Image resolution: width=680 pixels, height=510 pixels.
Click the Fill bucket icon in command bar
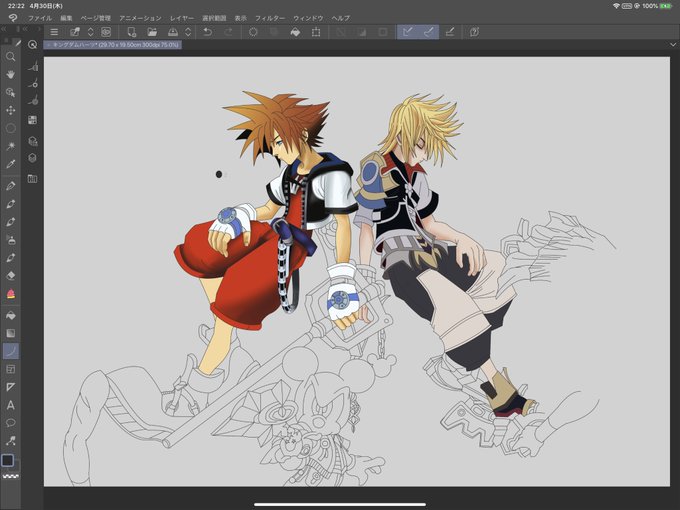(295, 32)
